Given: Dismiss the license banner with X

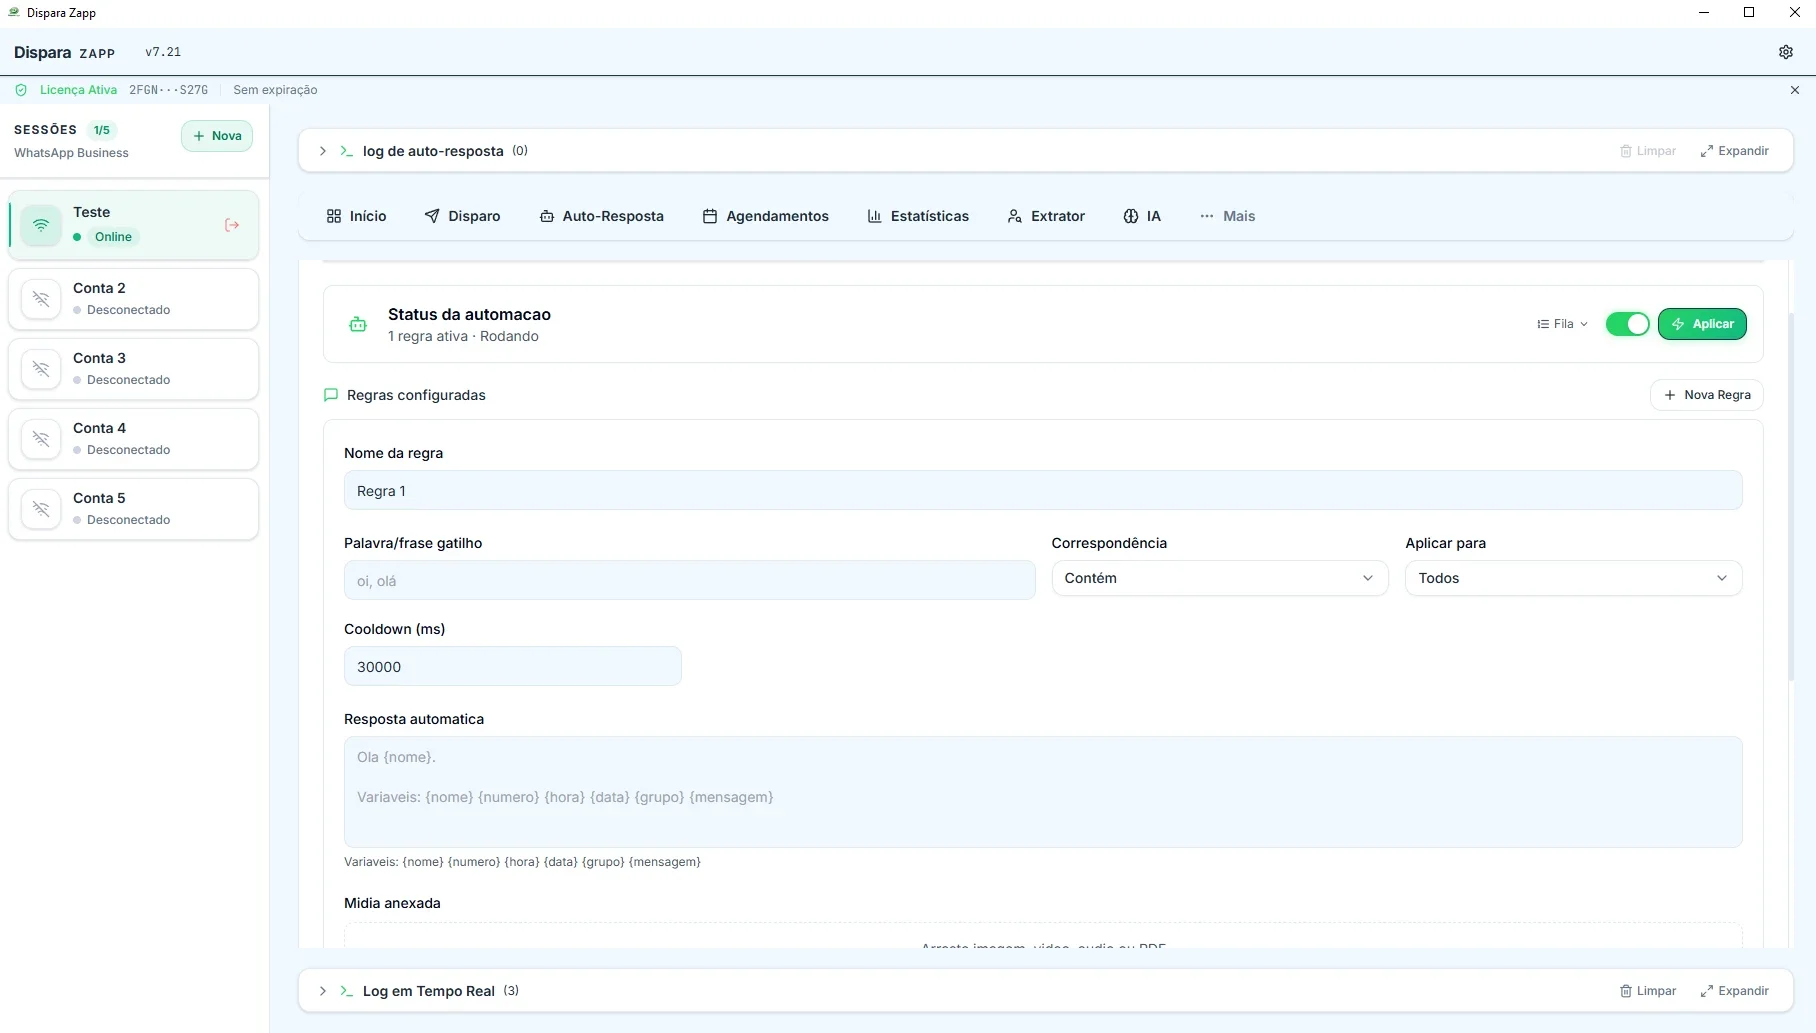Looking at the screenshot, I should 1794,90.
